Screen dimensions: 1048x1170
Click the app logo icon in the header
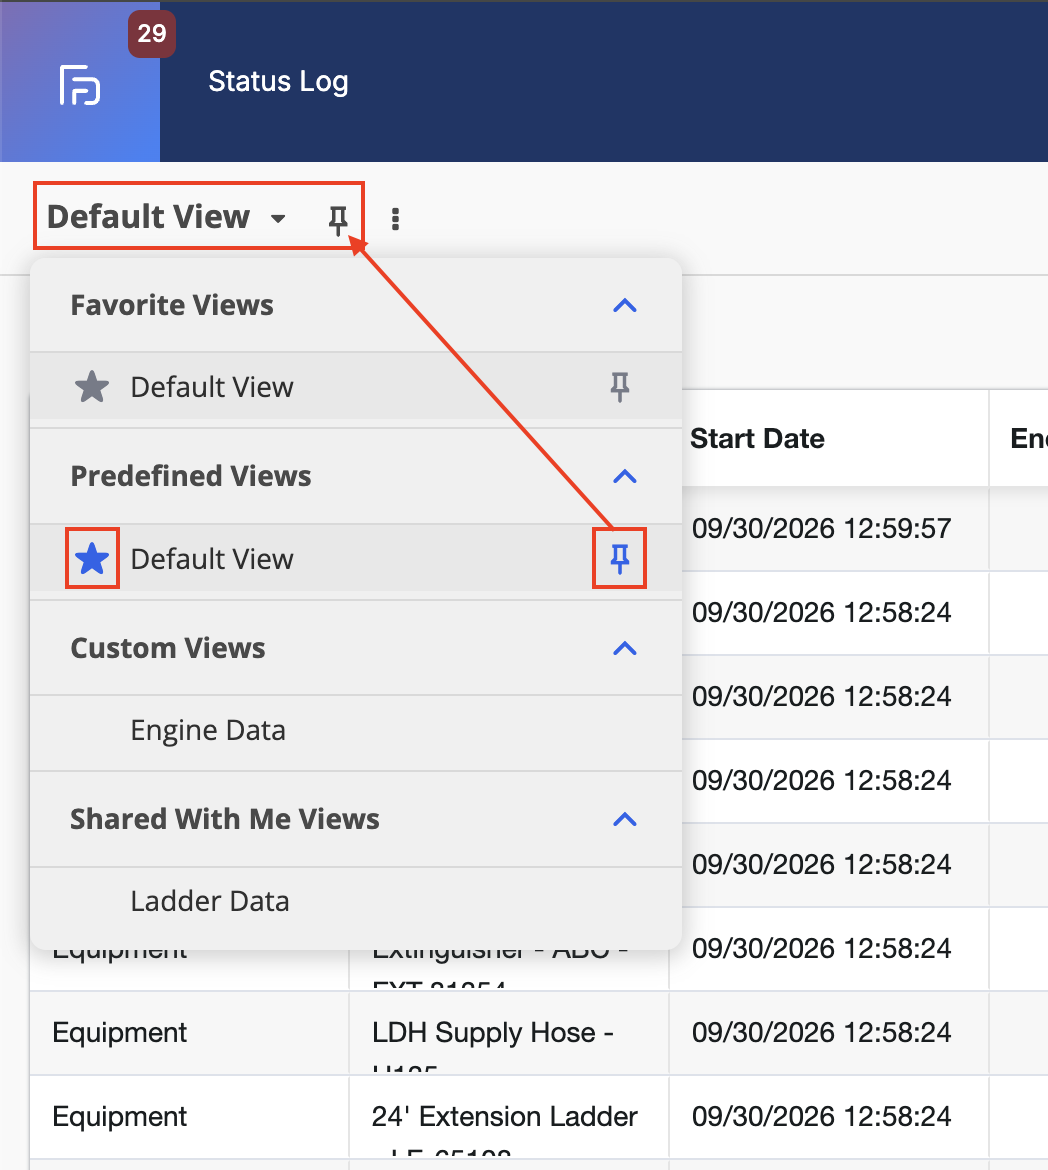[x=80, y=85]
